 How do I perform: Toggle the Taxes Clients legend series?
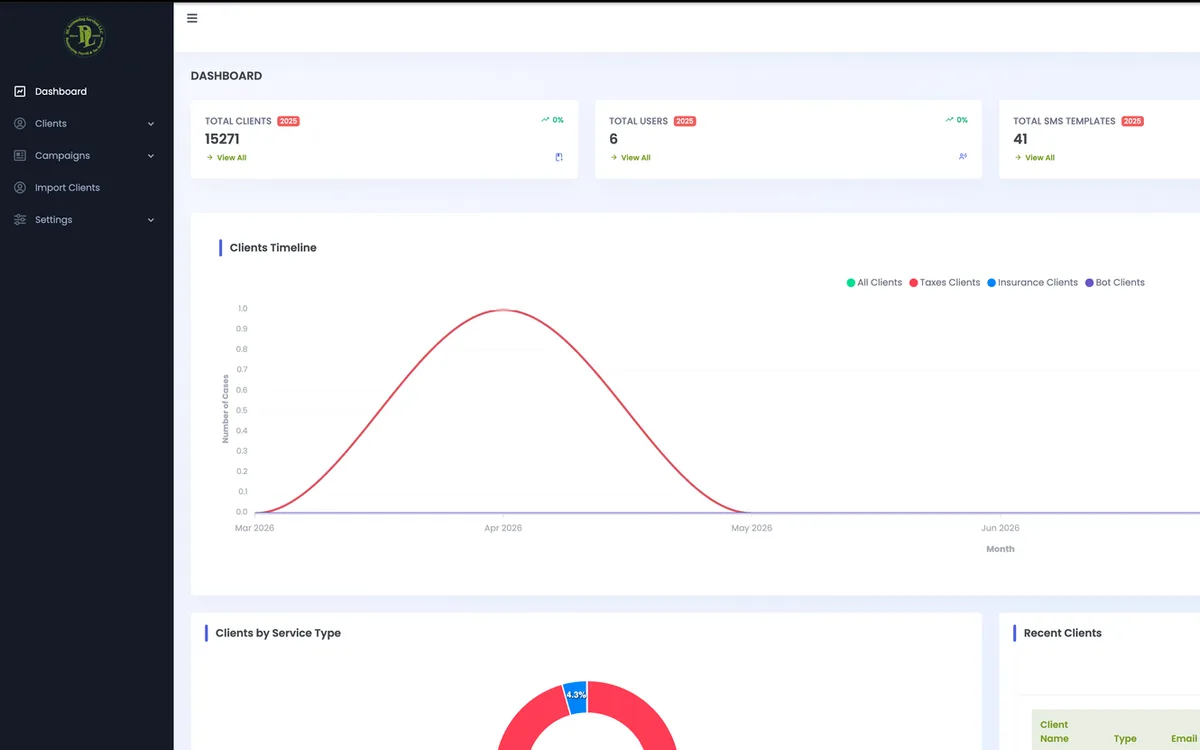[944, 283]
